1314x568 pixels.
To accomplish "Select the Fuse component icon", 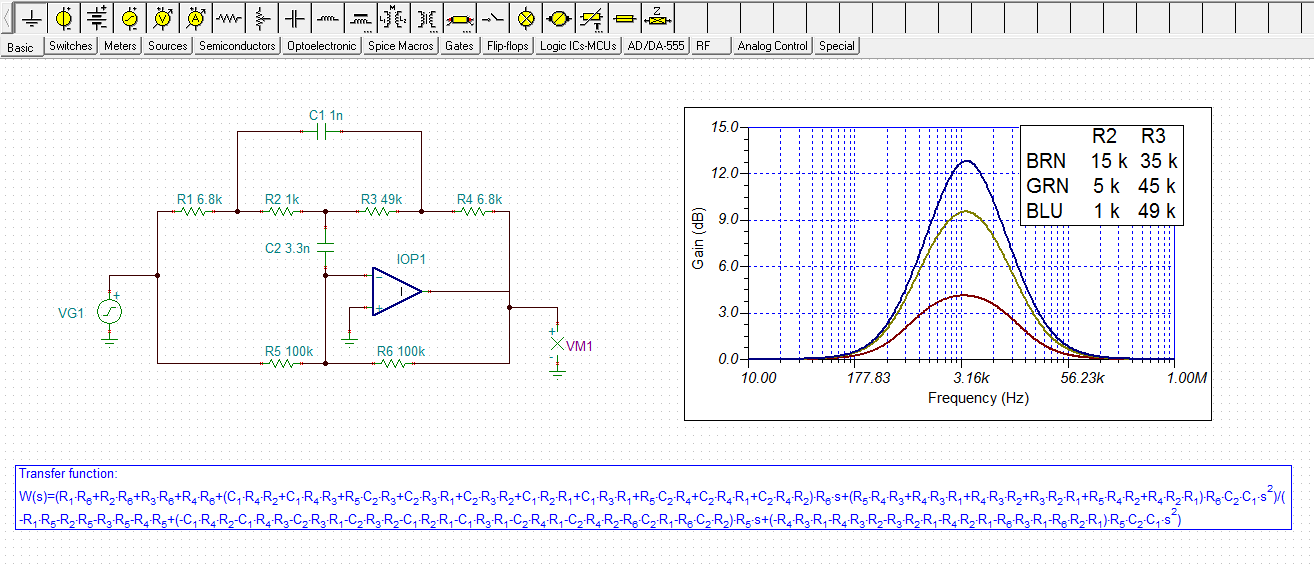I will 626,18.
